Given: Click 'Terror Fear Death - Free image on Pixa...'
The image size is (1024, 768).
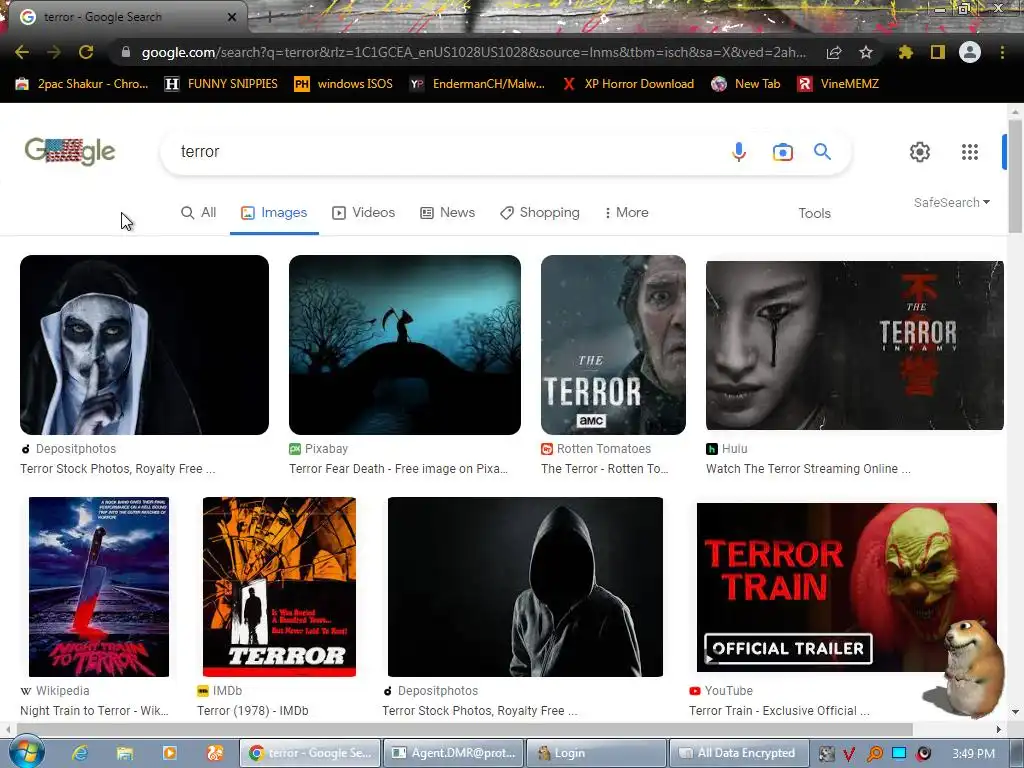Looking at the screenshot, I should point(398,468).
